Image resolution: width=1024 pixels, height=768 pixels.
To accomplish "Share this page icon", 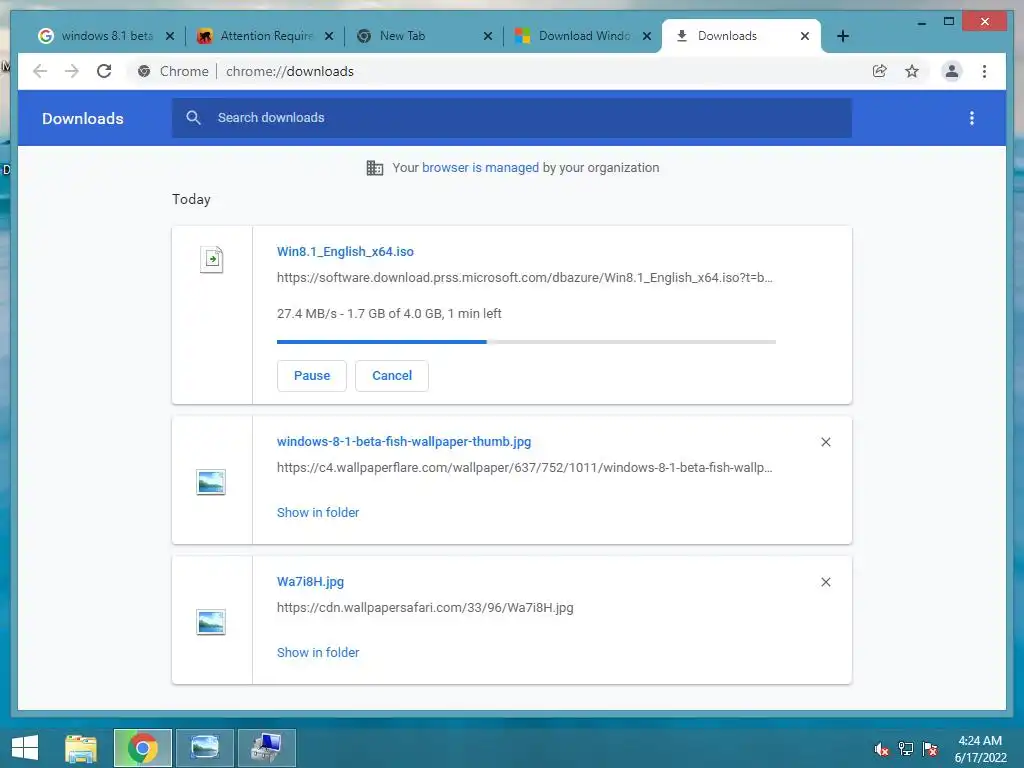I will click(880, 71).
